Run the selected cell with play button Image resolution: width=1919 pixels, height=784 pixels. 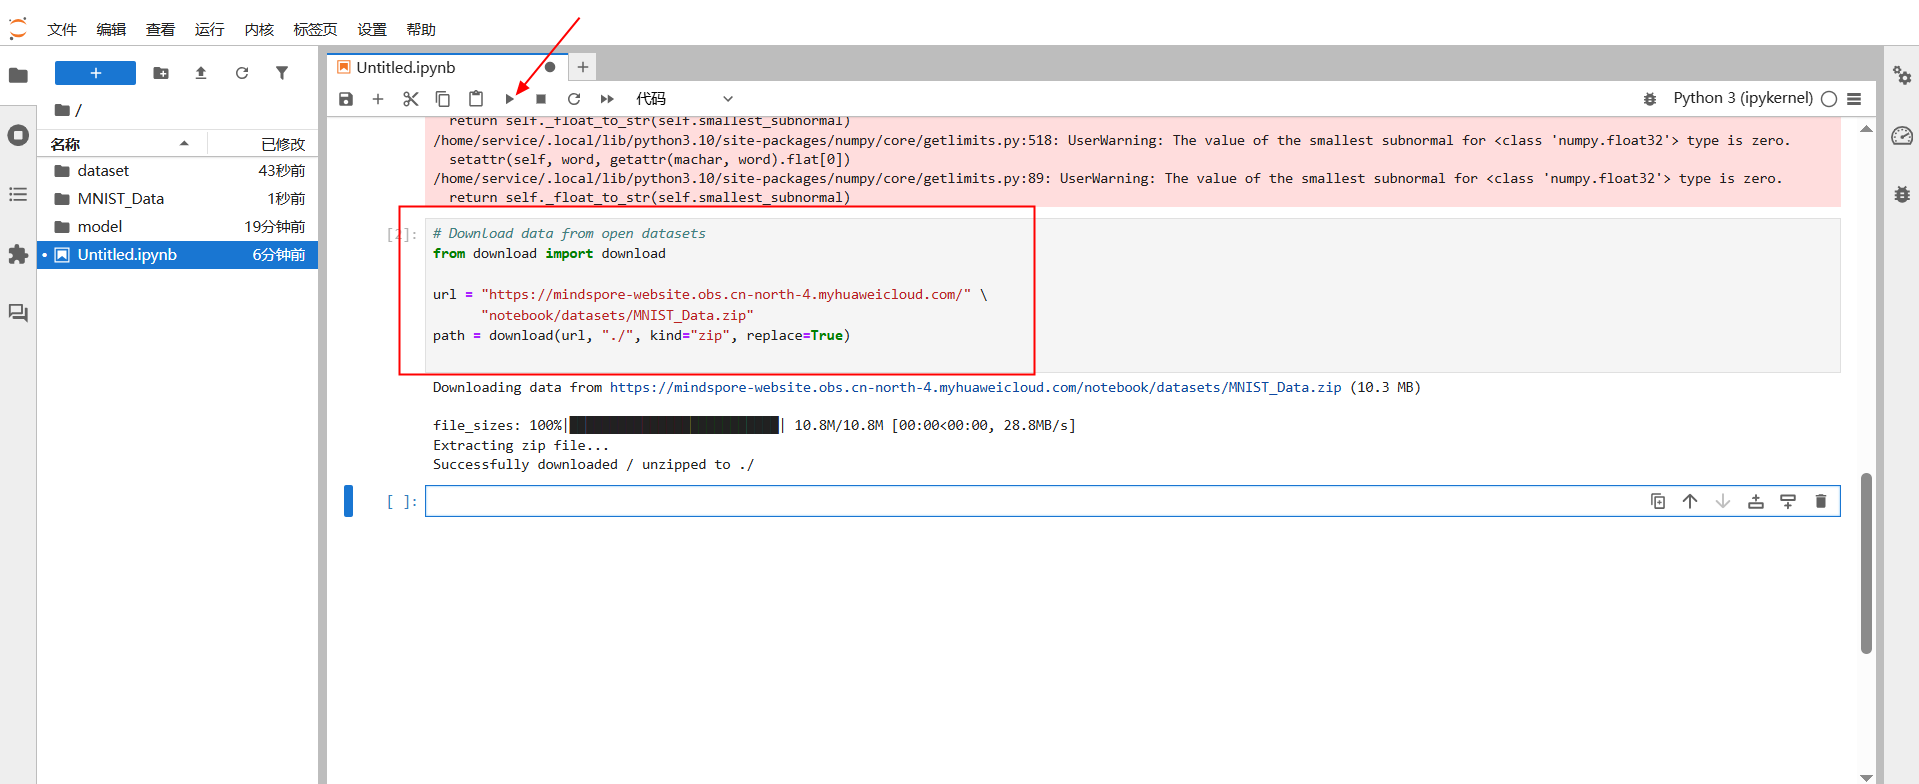click(x=509, y=99)
